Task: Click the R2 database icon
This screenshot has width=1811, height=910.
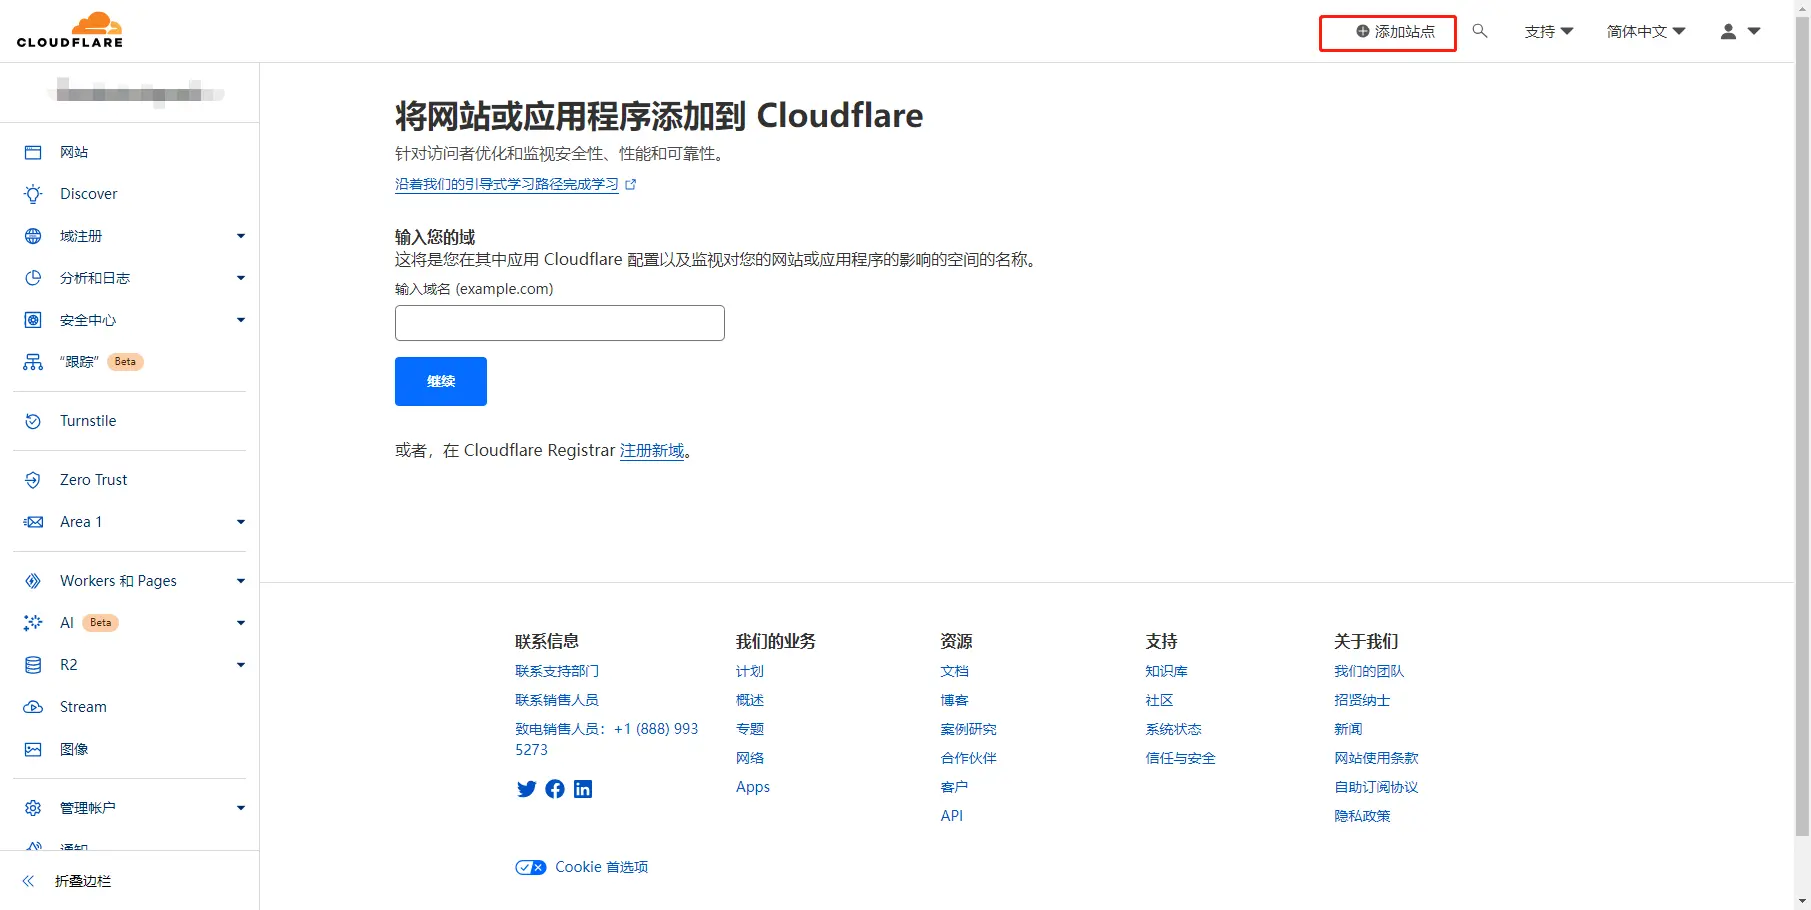Action: tap(33, 665)
